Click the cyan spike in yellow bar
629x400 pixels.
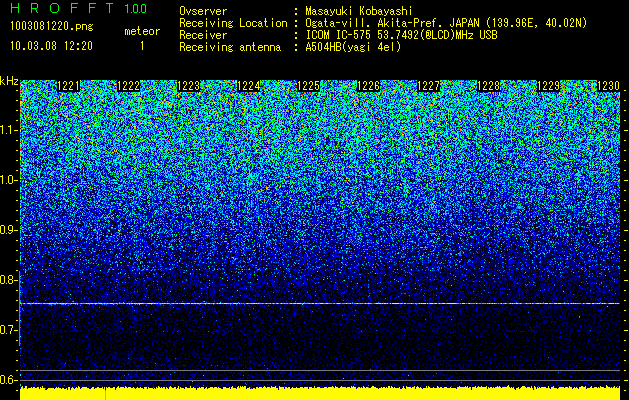pos(106,394)
